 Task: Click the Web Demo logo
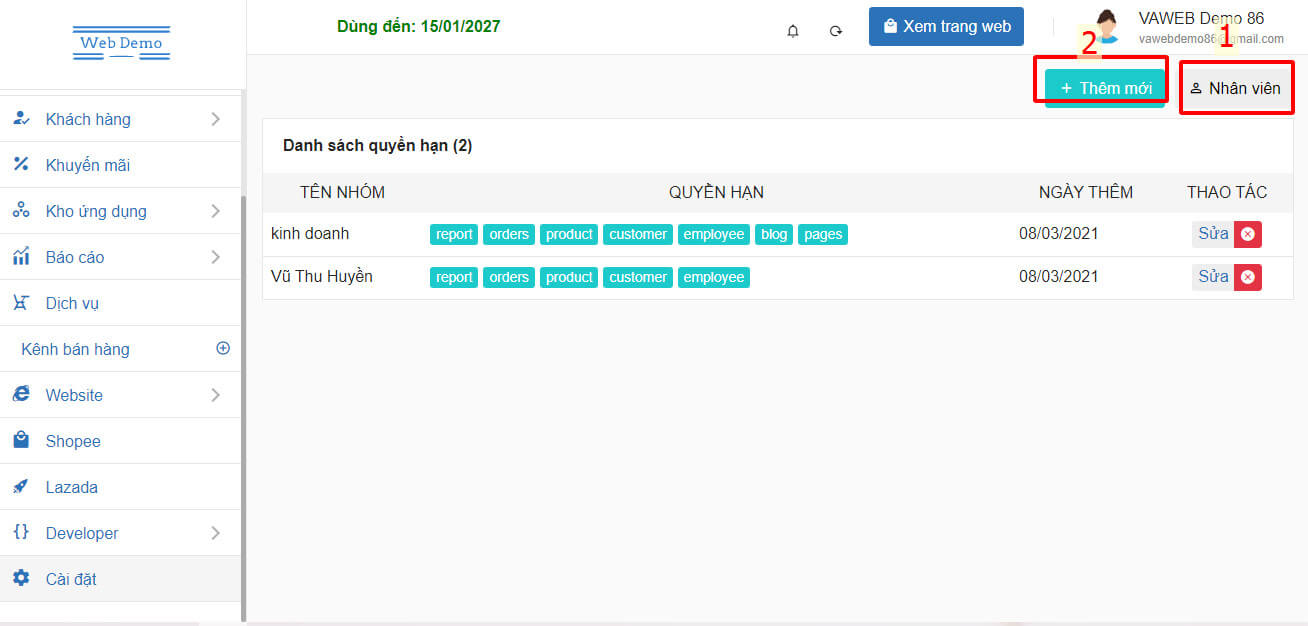click(122, 44)
